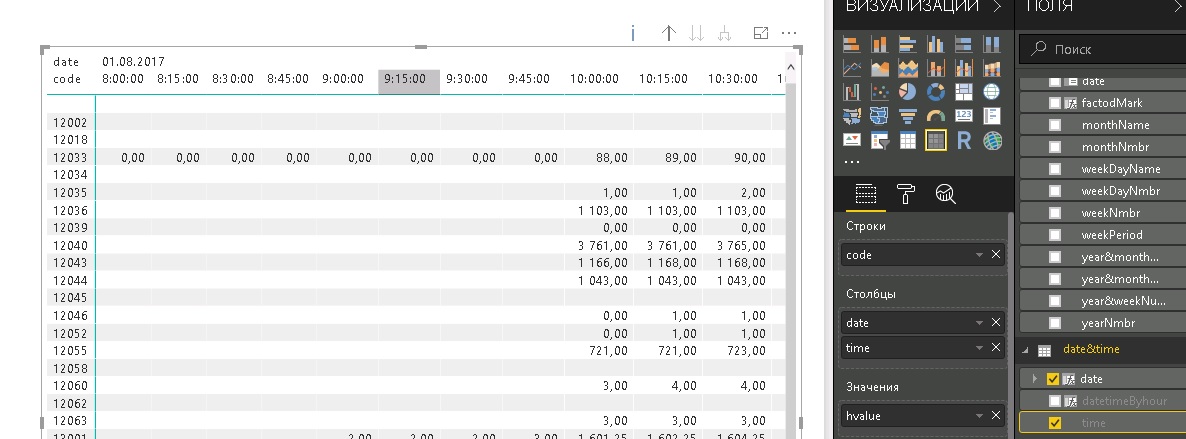This screenshot has width=1186, height=439.
Task: Select the gauge visual
Action: [936, 116]
